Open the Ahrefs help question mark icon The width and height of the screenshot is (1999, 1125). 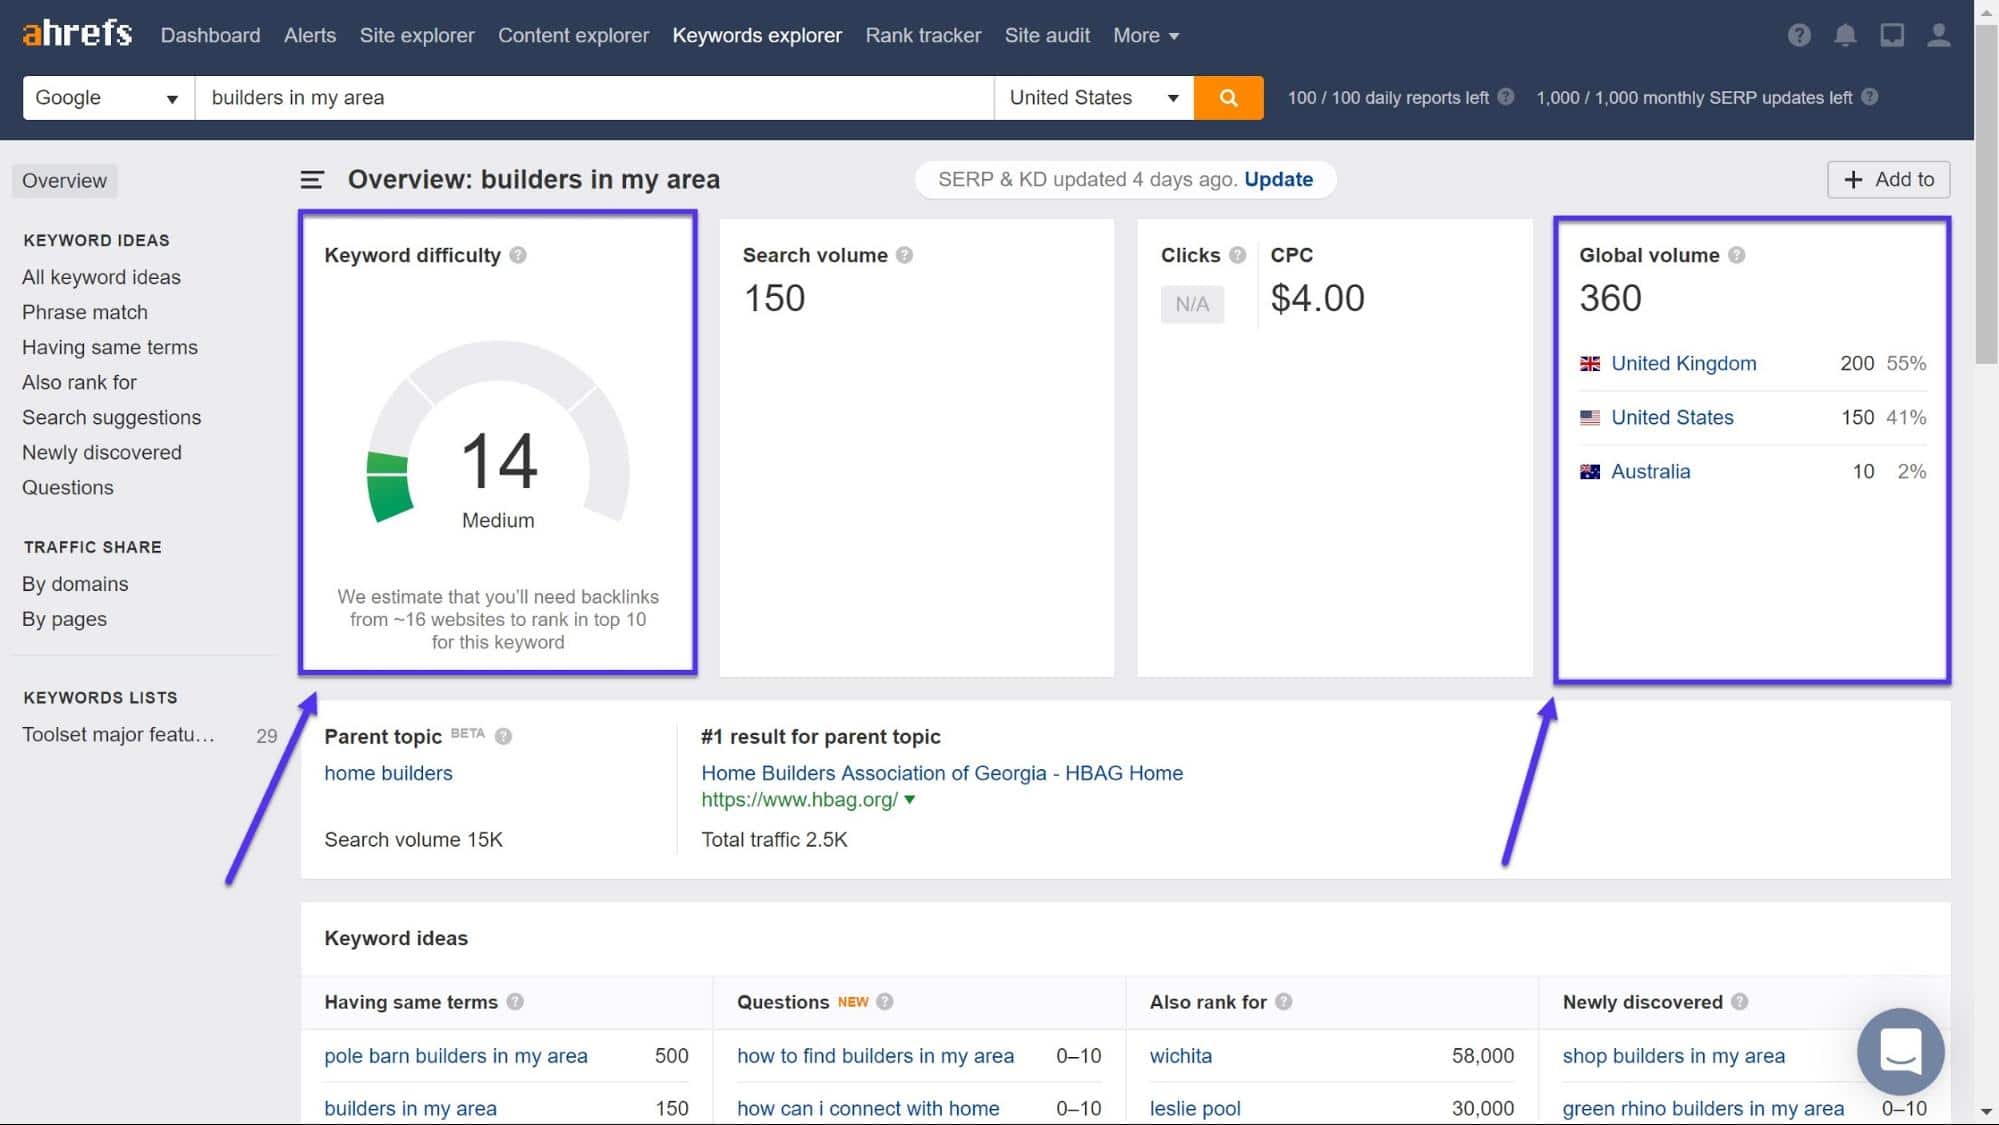[1799, 35]
